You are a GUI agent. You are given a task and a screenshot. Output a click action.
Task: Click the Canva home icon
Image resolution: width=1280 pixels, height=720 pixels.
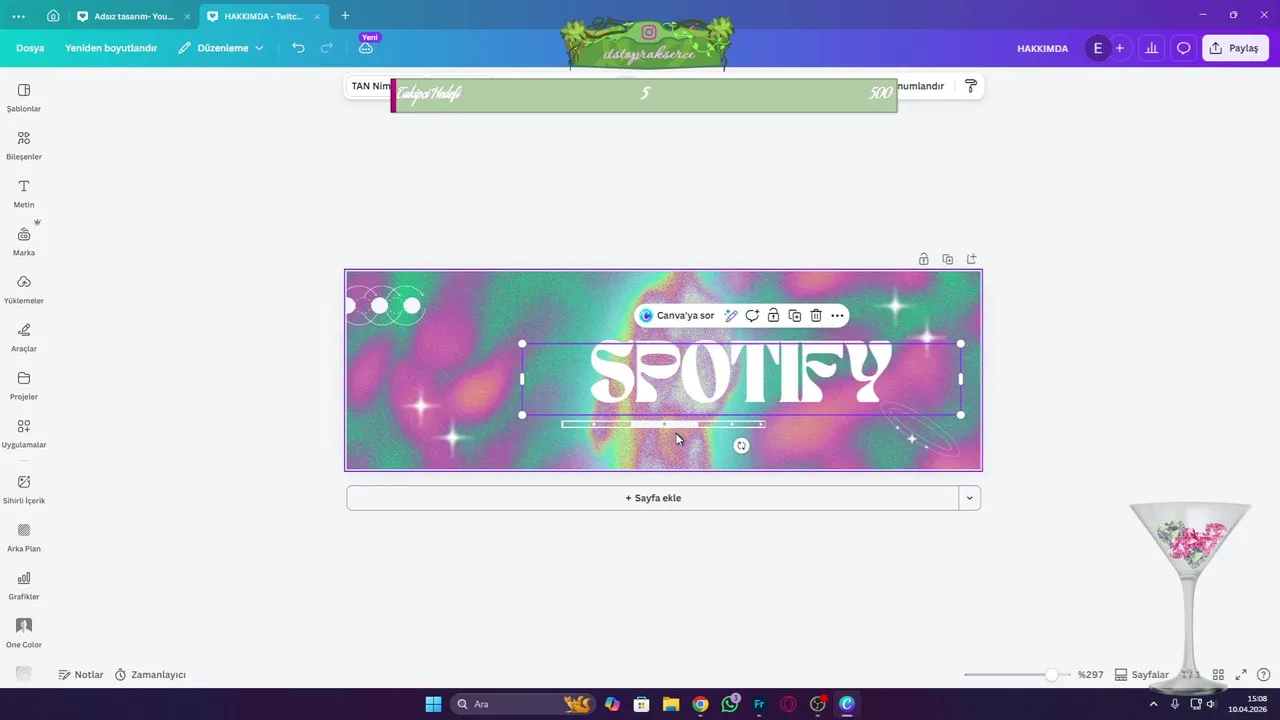pyautogui.click(x=53, y=16)
